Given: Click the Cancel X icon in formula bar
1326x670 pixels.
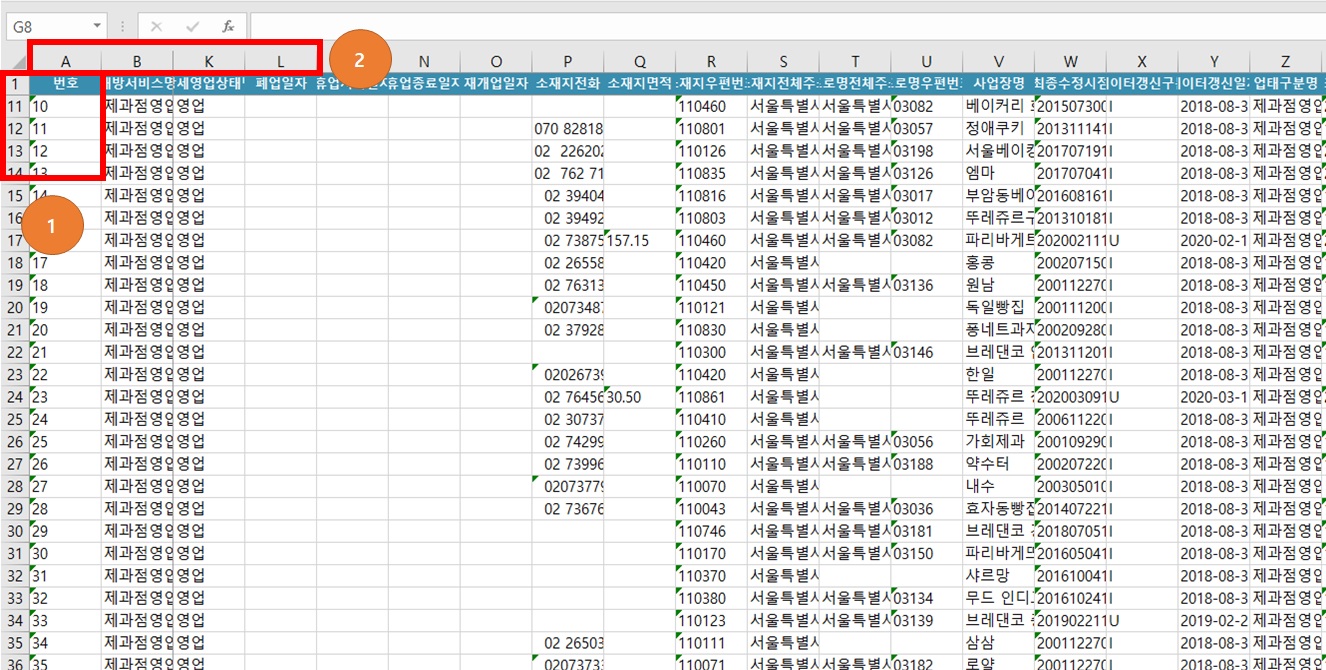Looking at the screenshot, I should [x=157, y=25].
